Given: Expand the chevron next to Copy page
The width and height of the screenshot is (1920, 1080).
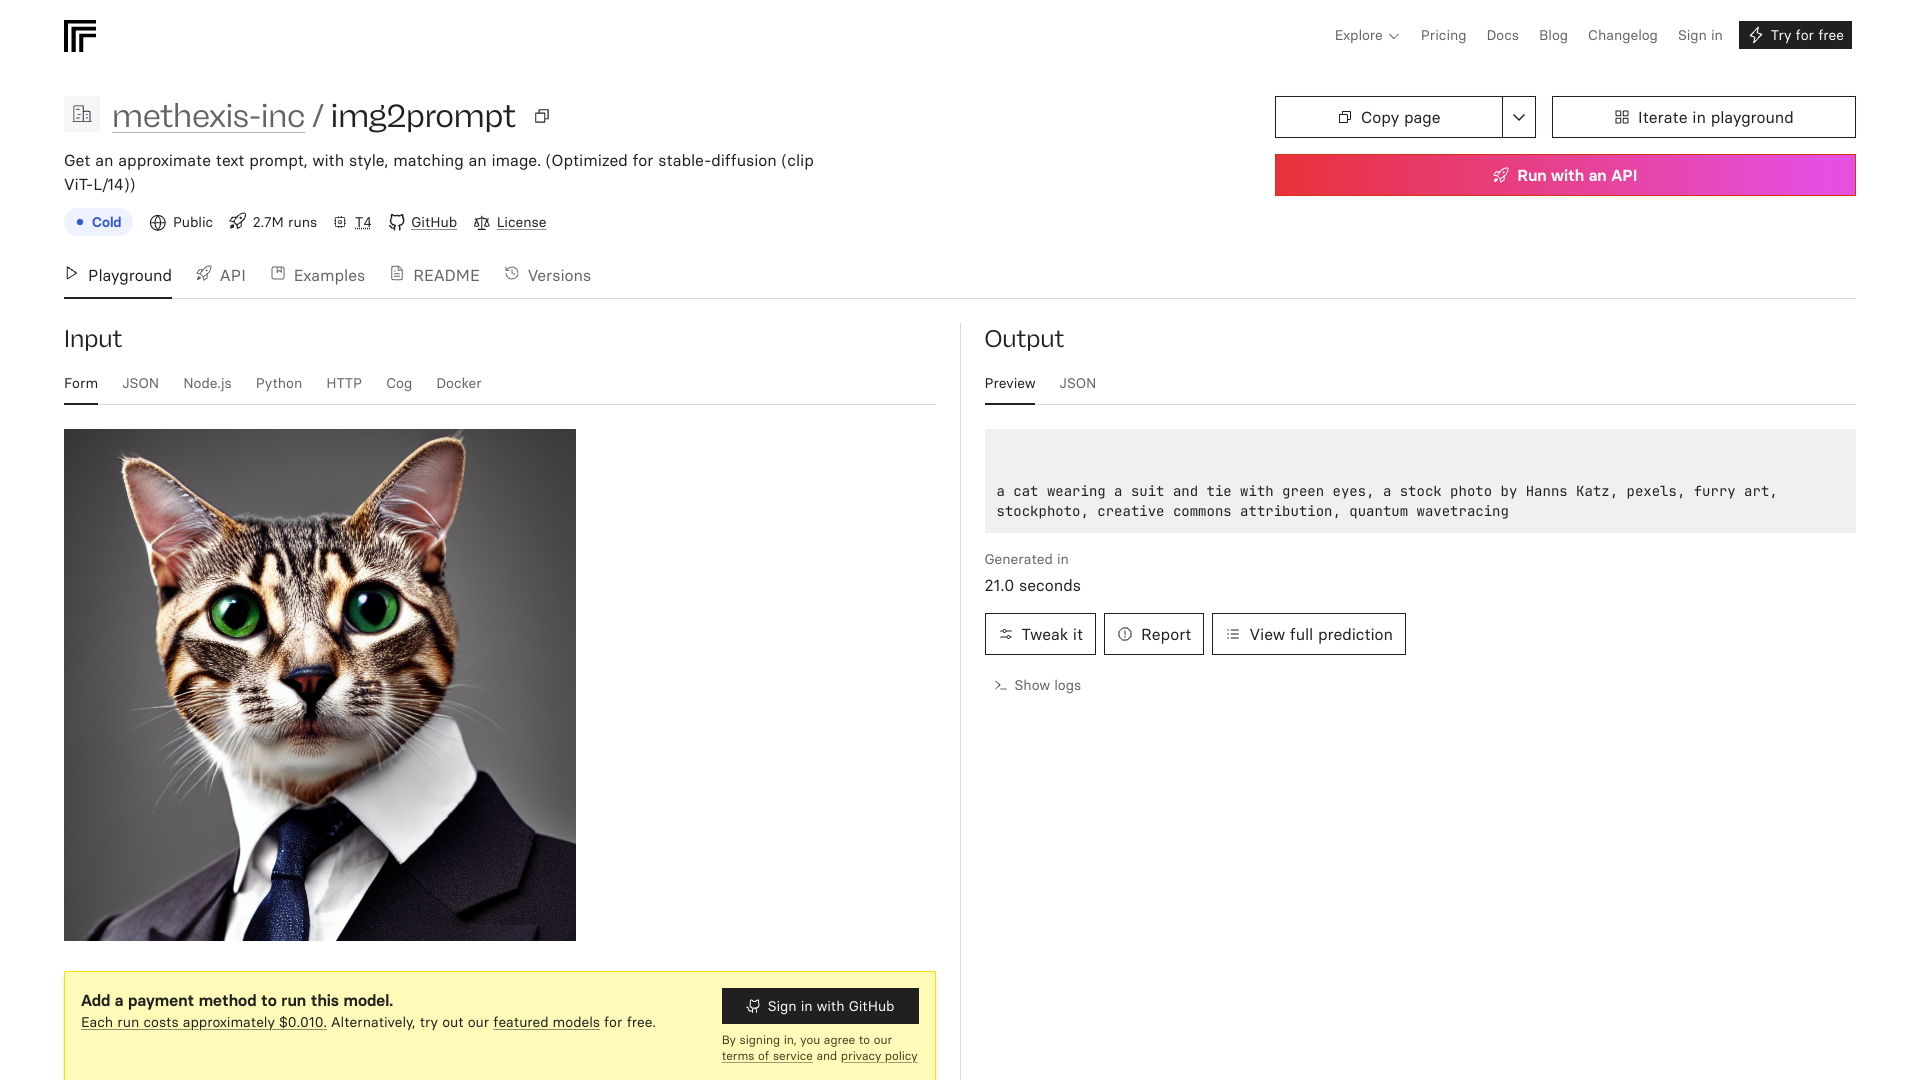Looking at the screenshot, I should coord(1519,117).
